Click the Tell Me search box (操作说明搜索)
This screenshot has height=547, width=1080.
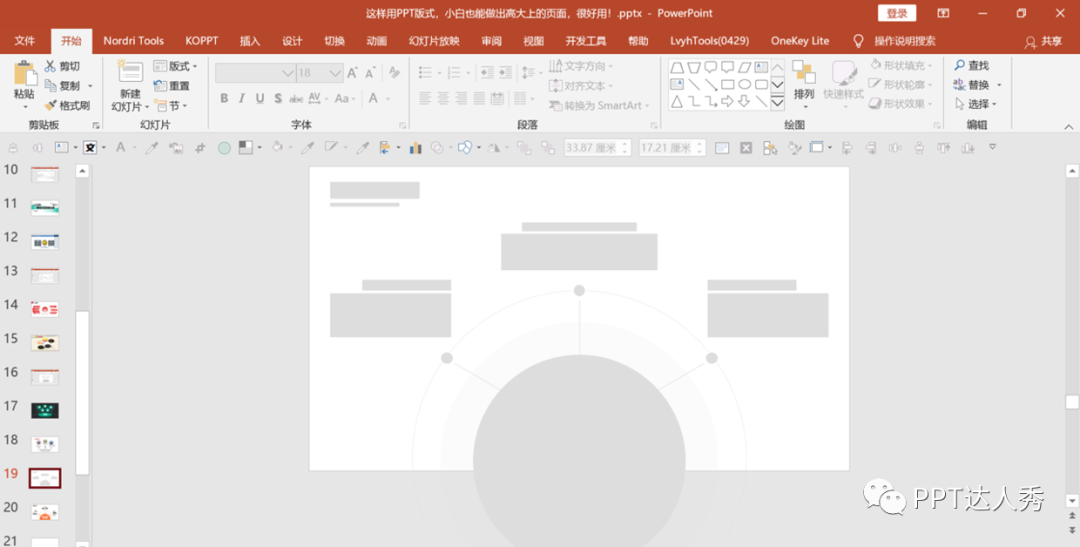click(x=905, y=41)
